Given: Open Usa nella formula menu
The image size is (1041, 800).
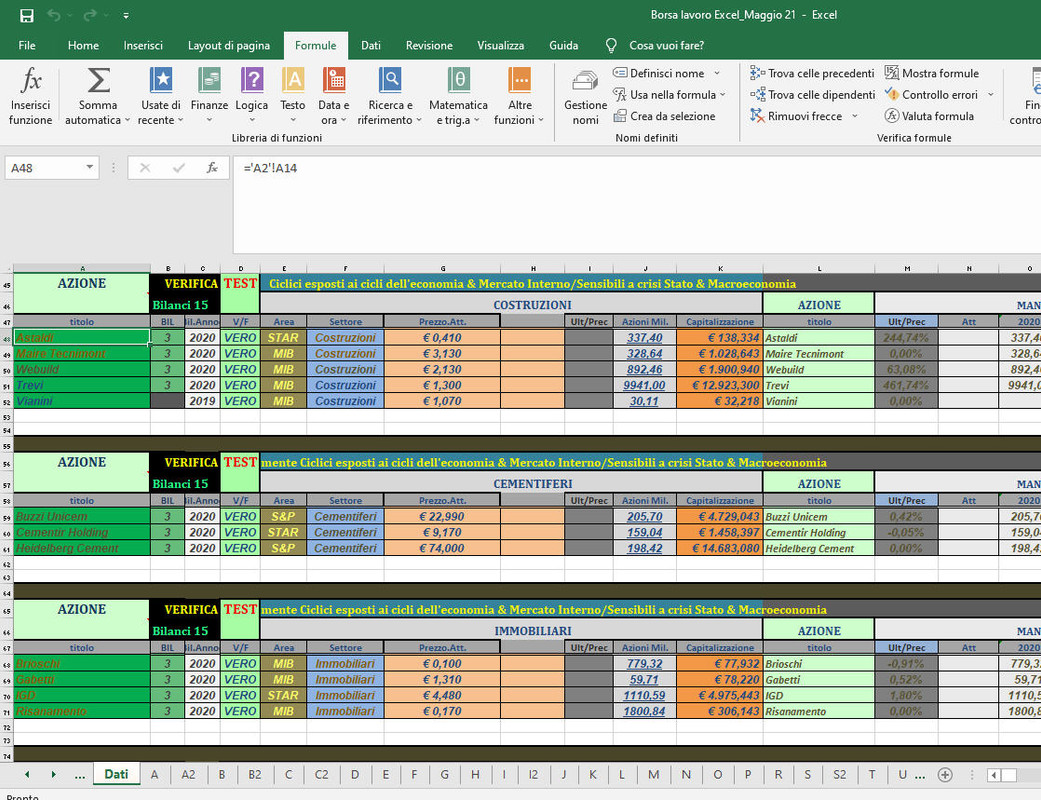Looking at the screenshot, I should click(669, 95).
